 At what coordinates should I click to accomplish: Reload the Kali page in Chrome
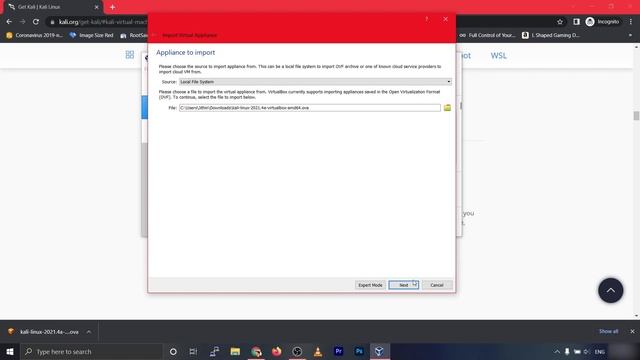(36, 22)
